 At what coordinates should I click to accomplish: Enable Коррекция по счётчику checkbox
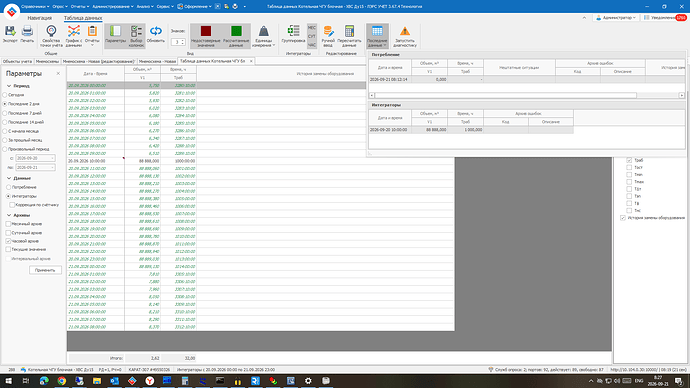12,205
